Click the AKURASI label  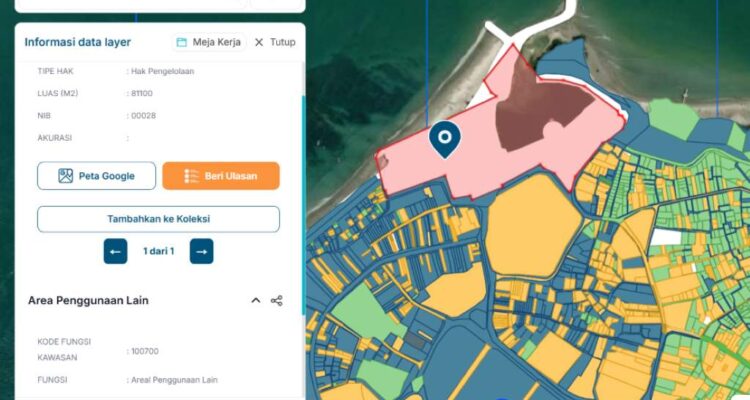[x=55, y=138]
